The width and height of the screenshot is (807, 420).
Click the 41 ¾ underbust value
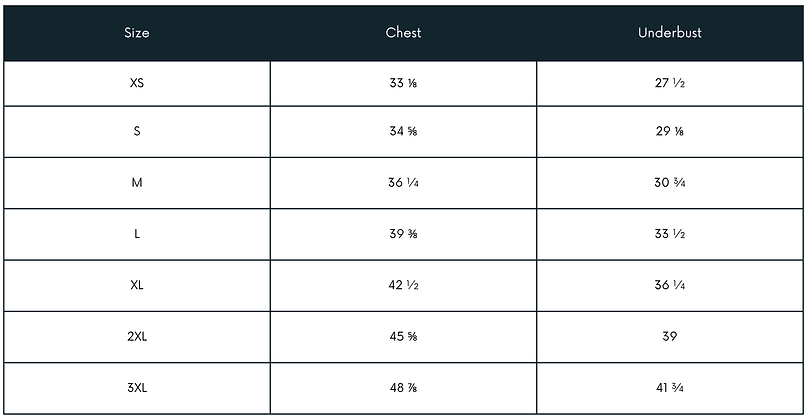(x=670, y=388)
